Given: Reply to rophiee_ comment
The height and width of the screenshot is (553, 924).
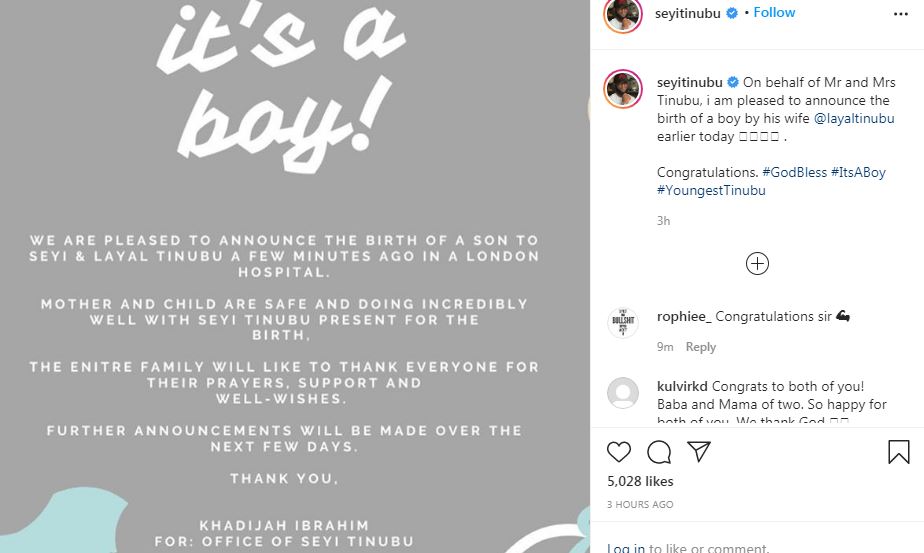Looking at the screenshot, I should coord(701,347).
